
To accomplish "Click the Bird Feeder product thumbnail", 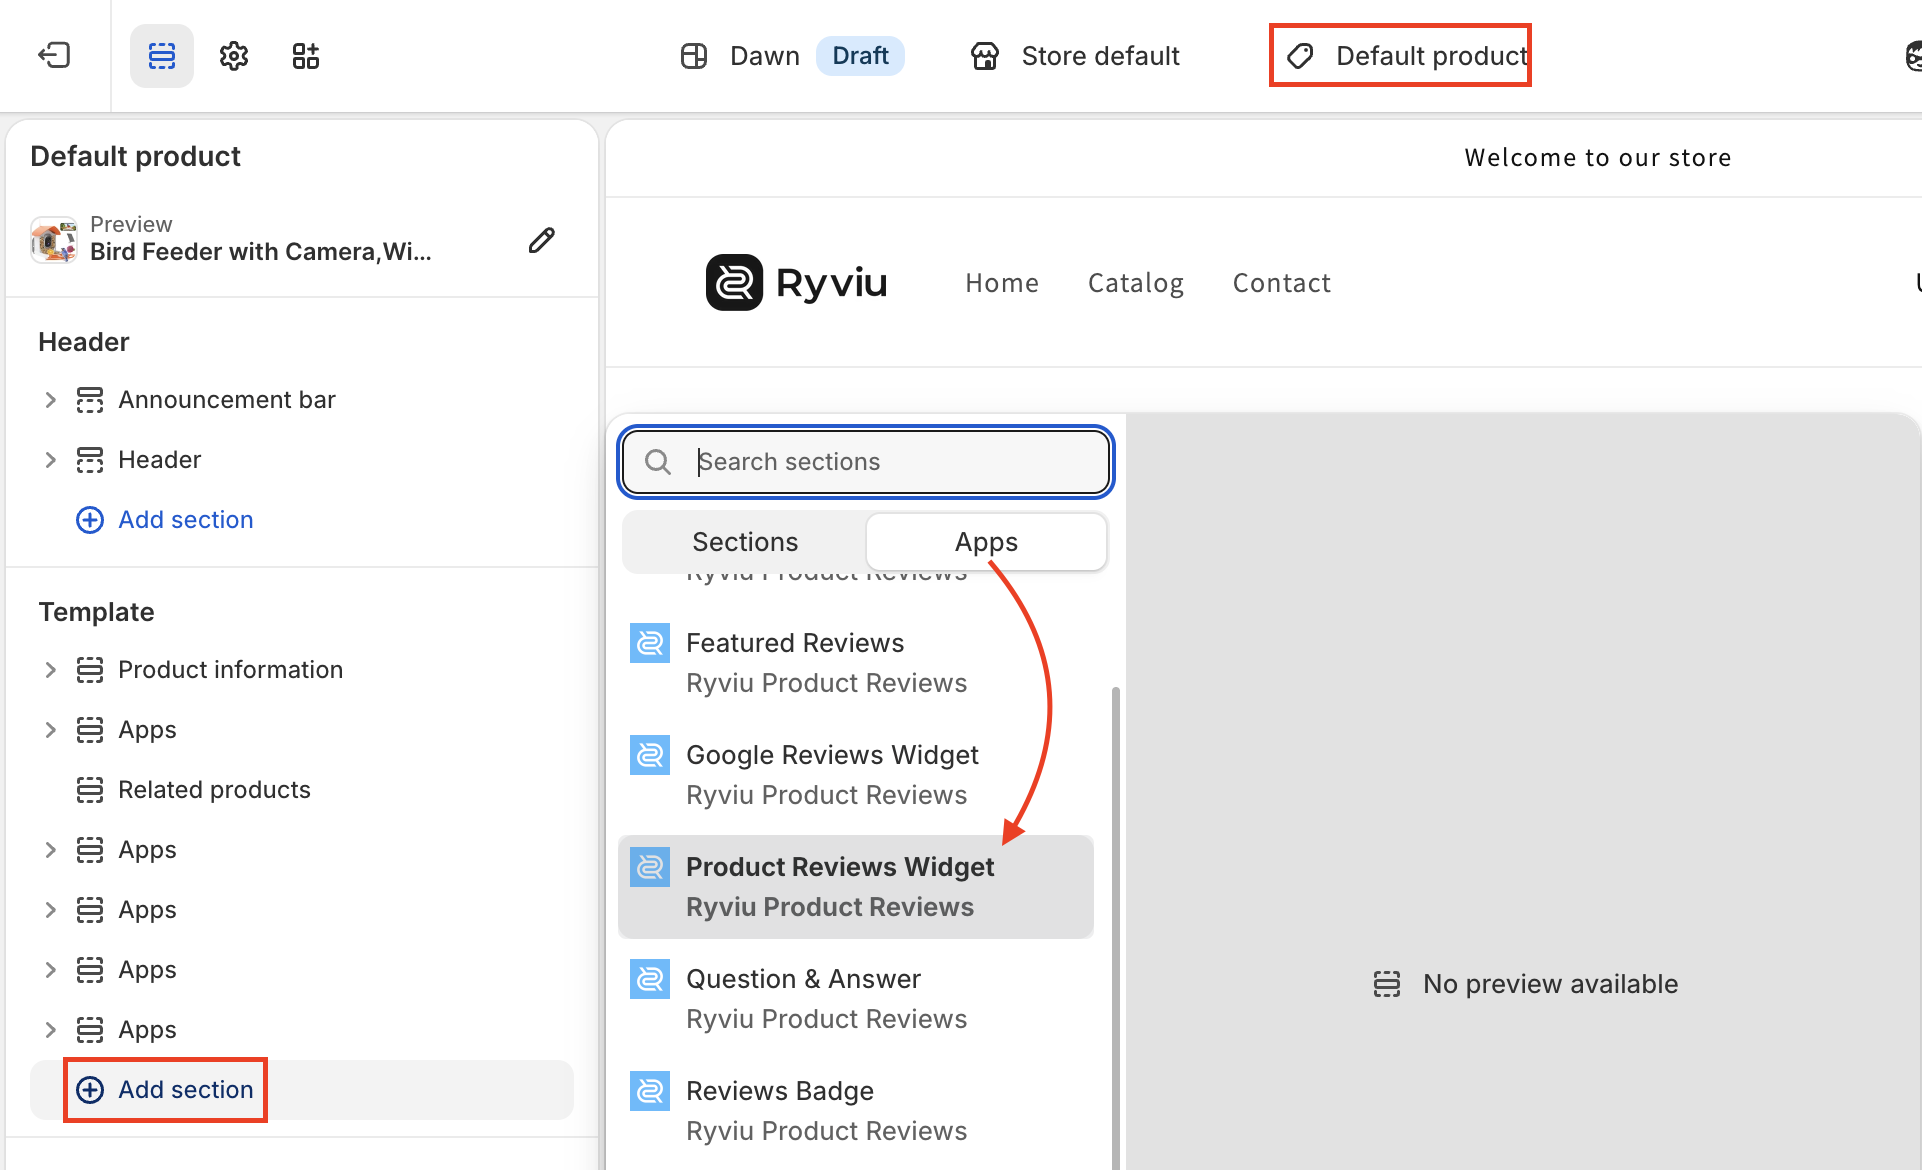I will [x=54, y=240].
